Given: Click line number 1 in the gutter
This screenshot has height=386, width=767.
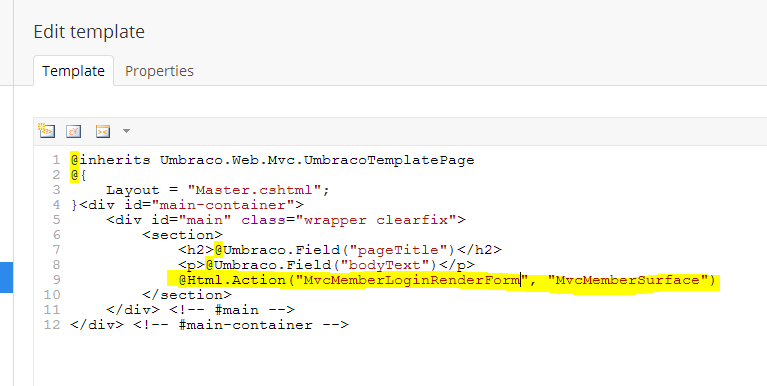Looking at the screenshot, I should [x=56, y=160].
